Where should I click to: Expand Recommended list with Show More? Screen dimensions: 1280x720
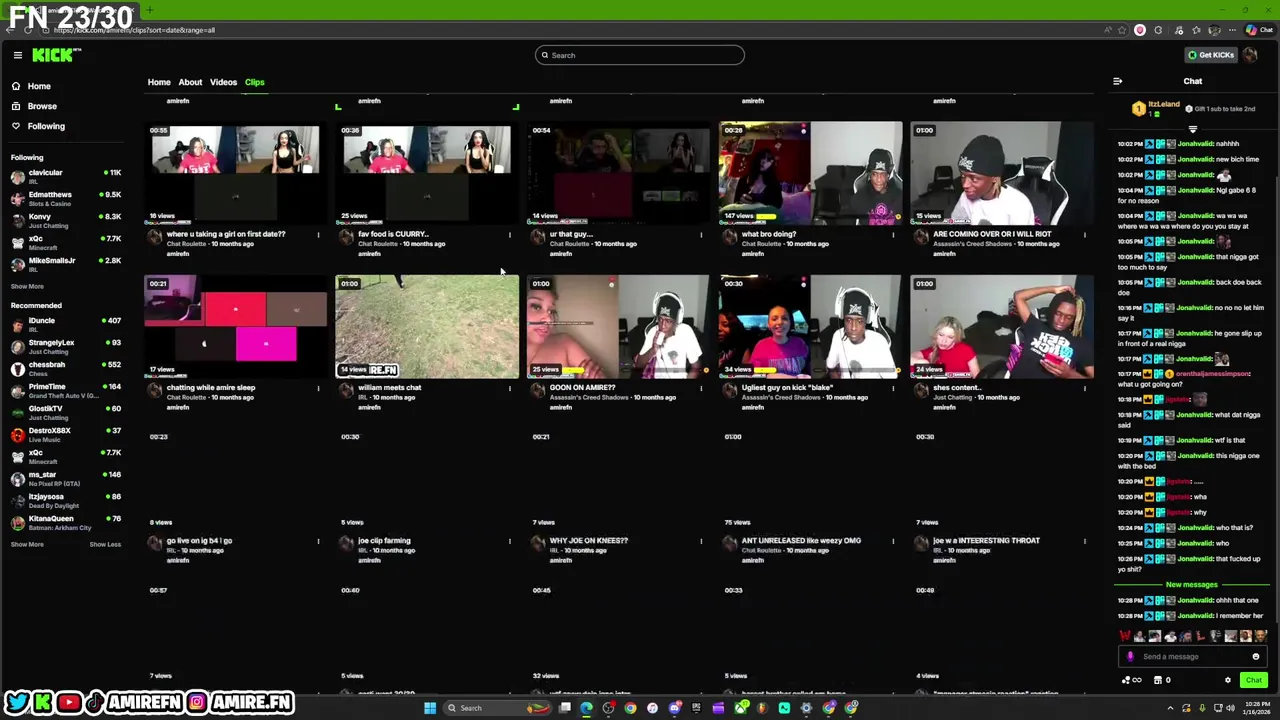coord(27,544)
